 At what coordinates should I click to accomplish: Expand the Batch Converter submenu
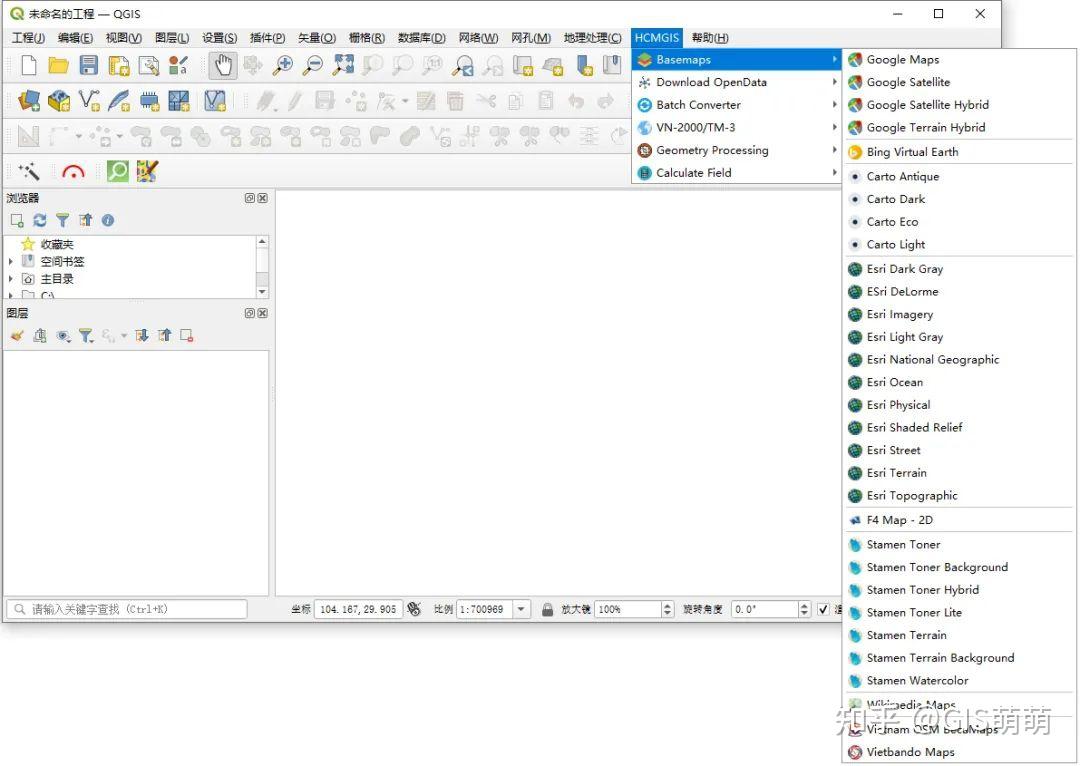click(x=736, y=105)
